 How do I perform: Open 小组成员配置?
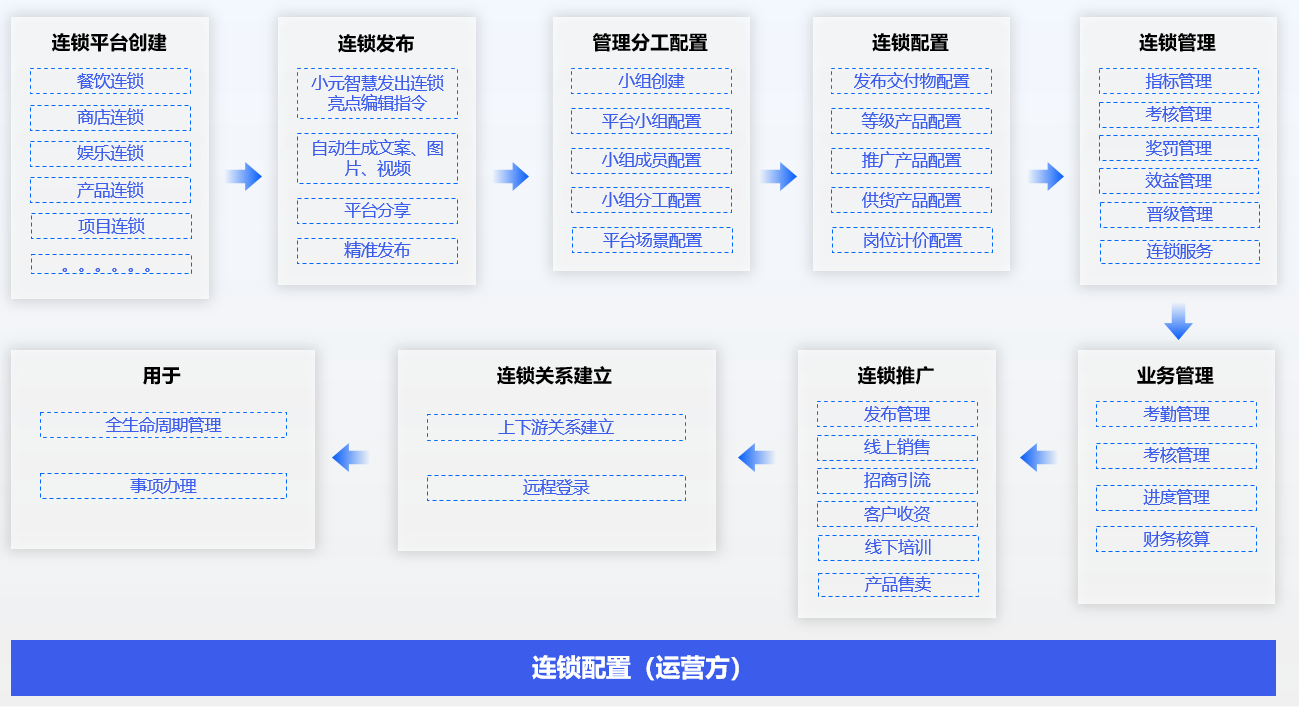coord(651,160)
